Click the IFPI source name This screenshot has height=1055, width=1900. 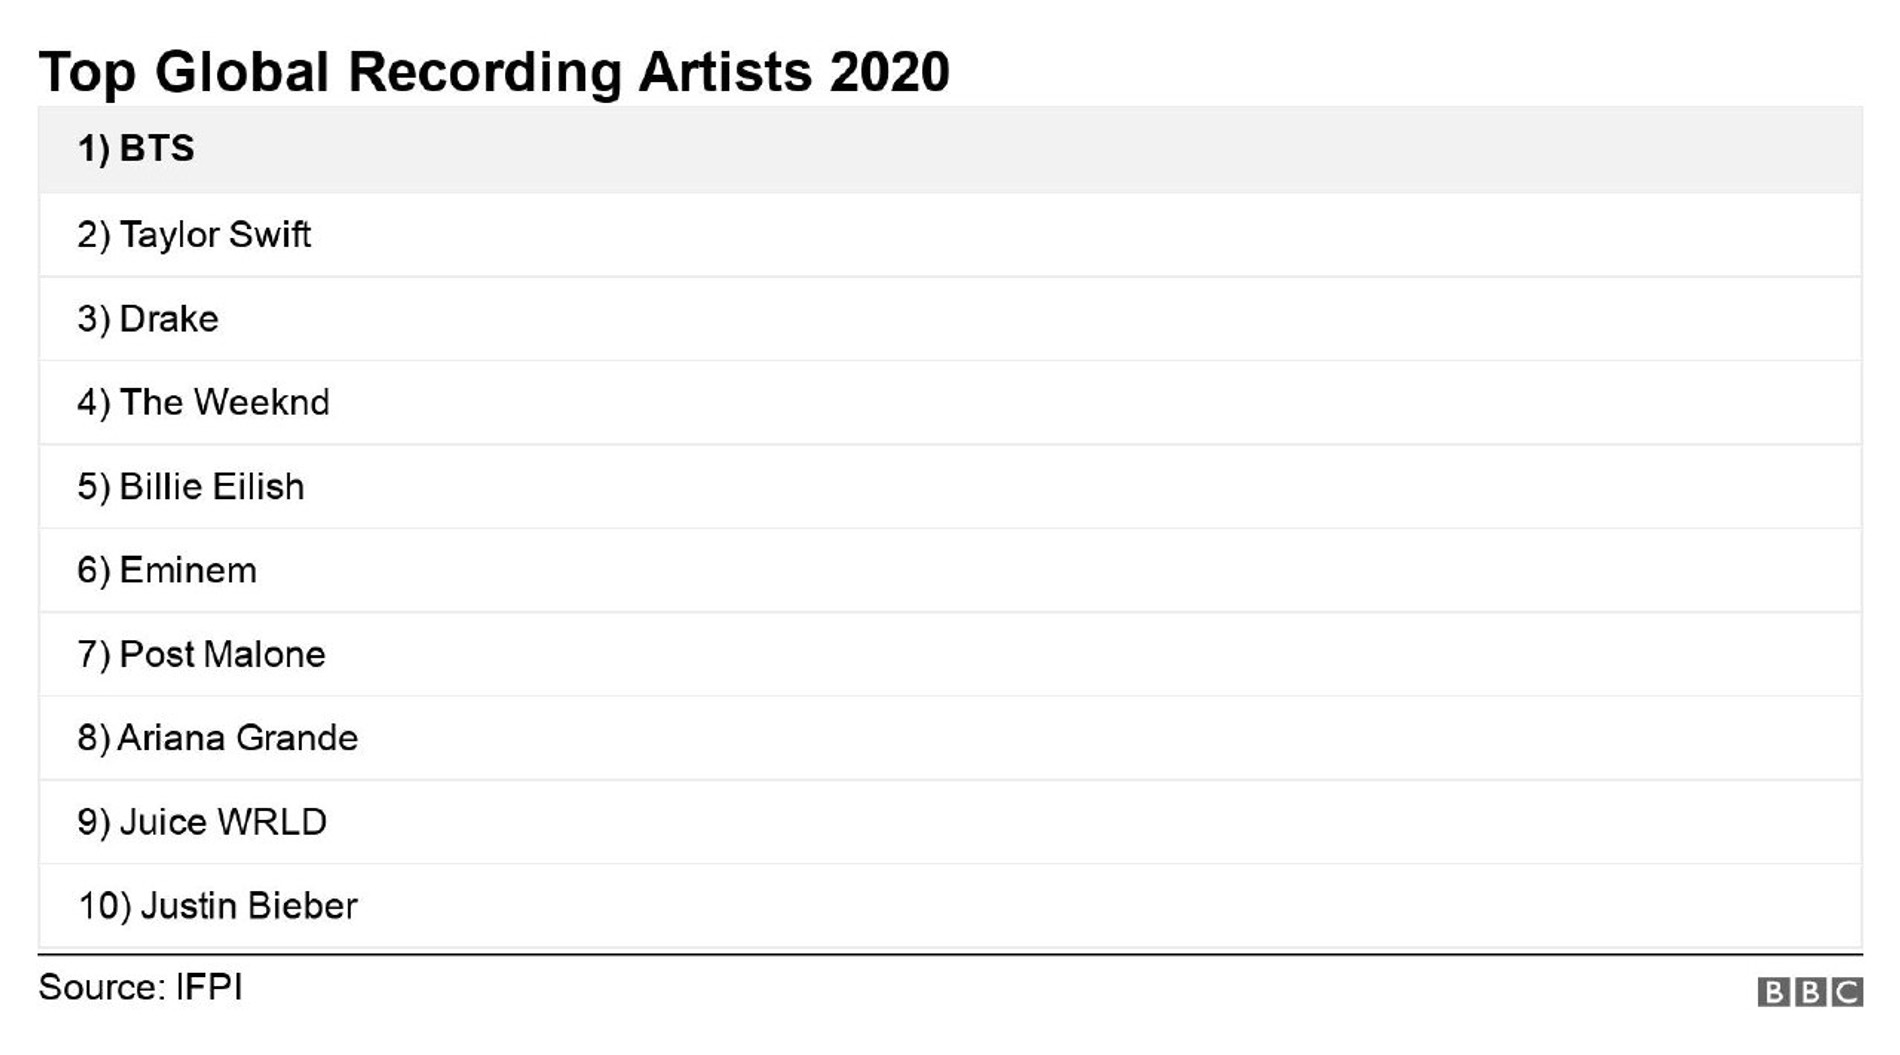click(209, 988)
